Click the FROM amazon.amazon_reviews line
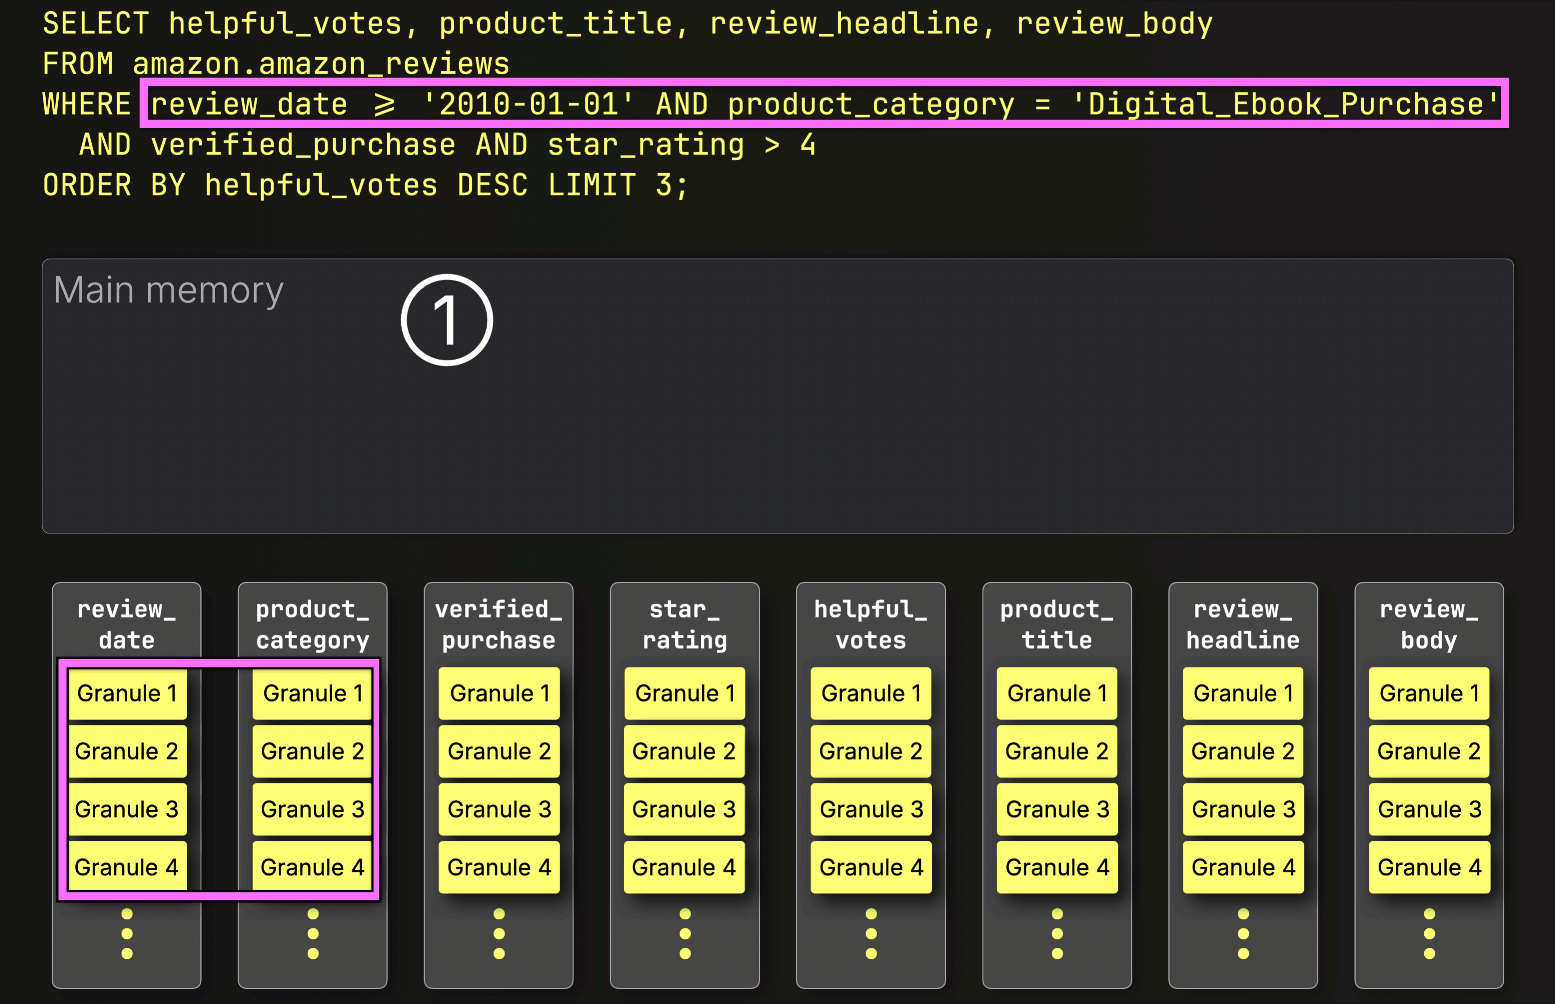Screen dimensions: 1555x1004 (x=276, y=64)
